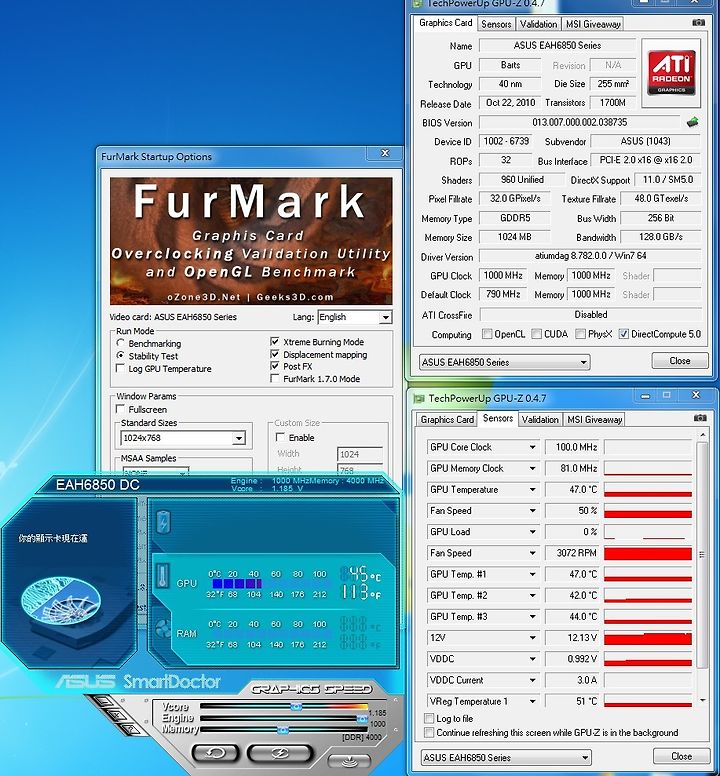Click the GPU Clock 1000 MHz field
The height and width of the screenshot is (776, 720).
[x=503, y=275]
